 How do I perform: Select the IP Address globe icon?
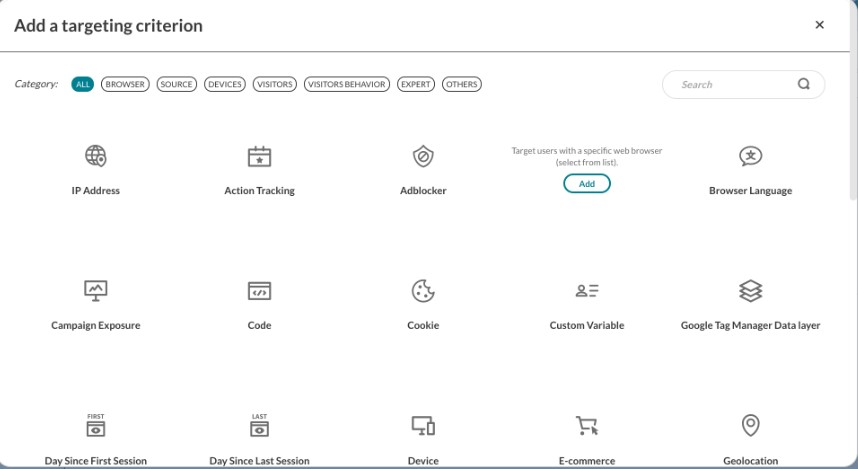click(96, 156)
